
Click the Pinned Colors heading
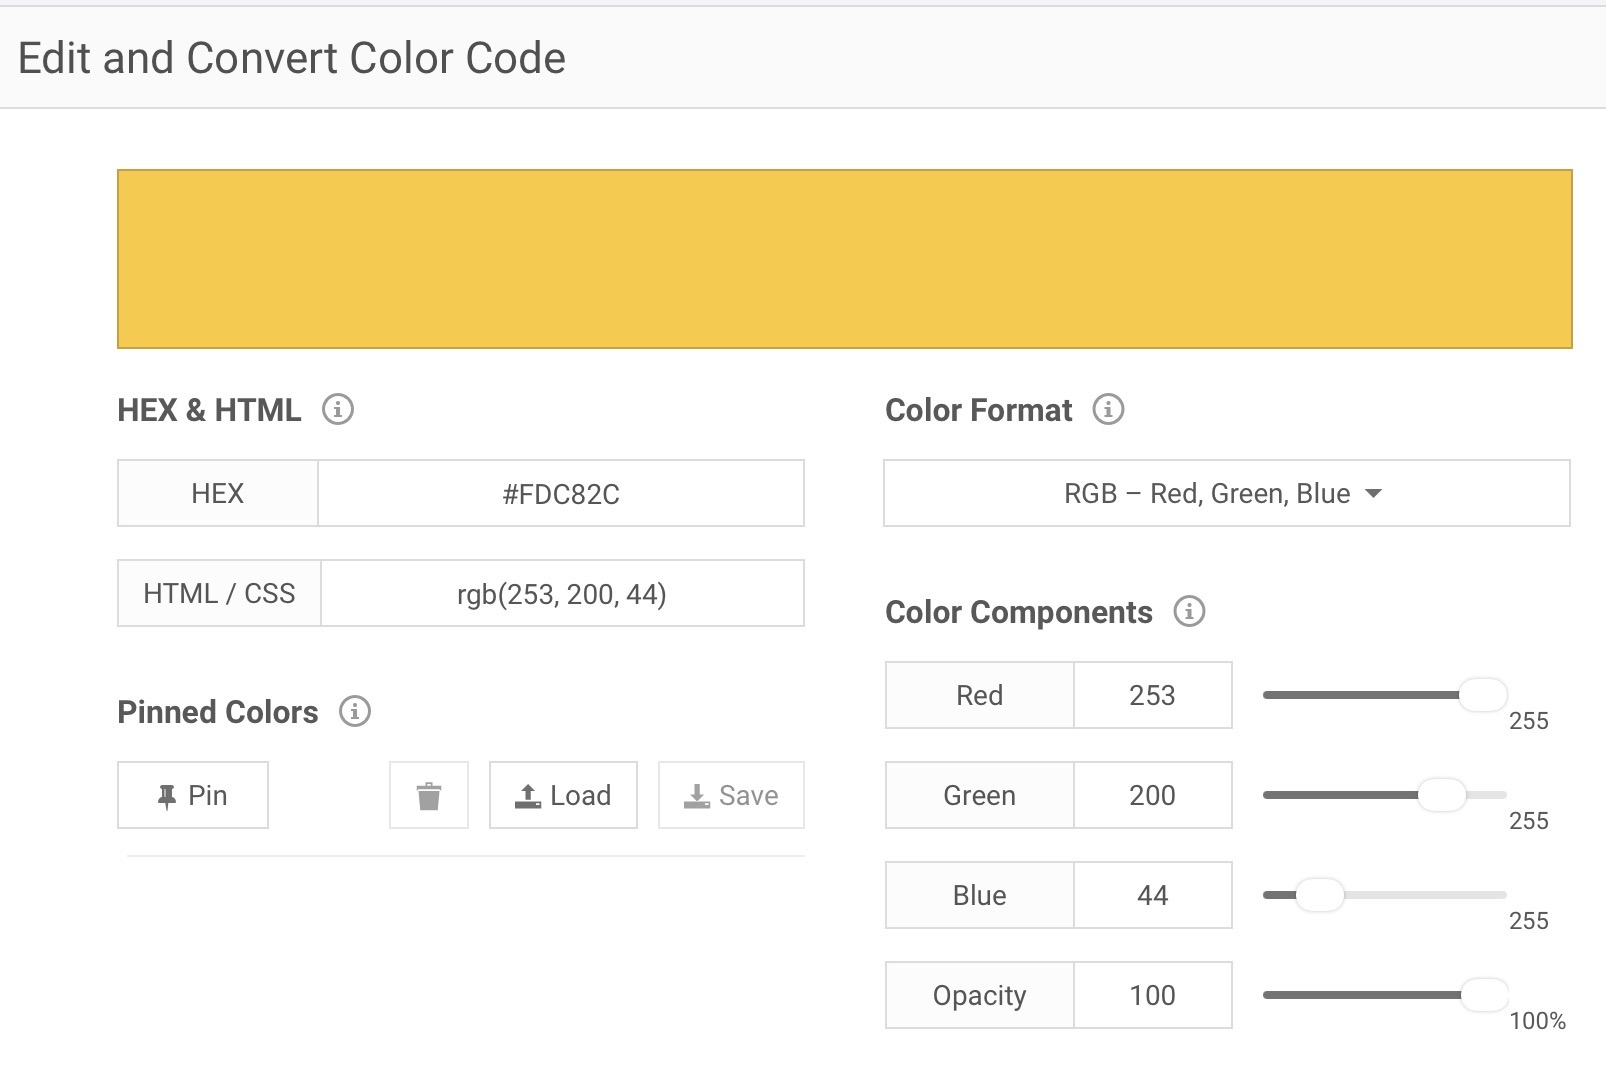[218, 712]
